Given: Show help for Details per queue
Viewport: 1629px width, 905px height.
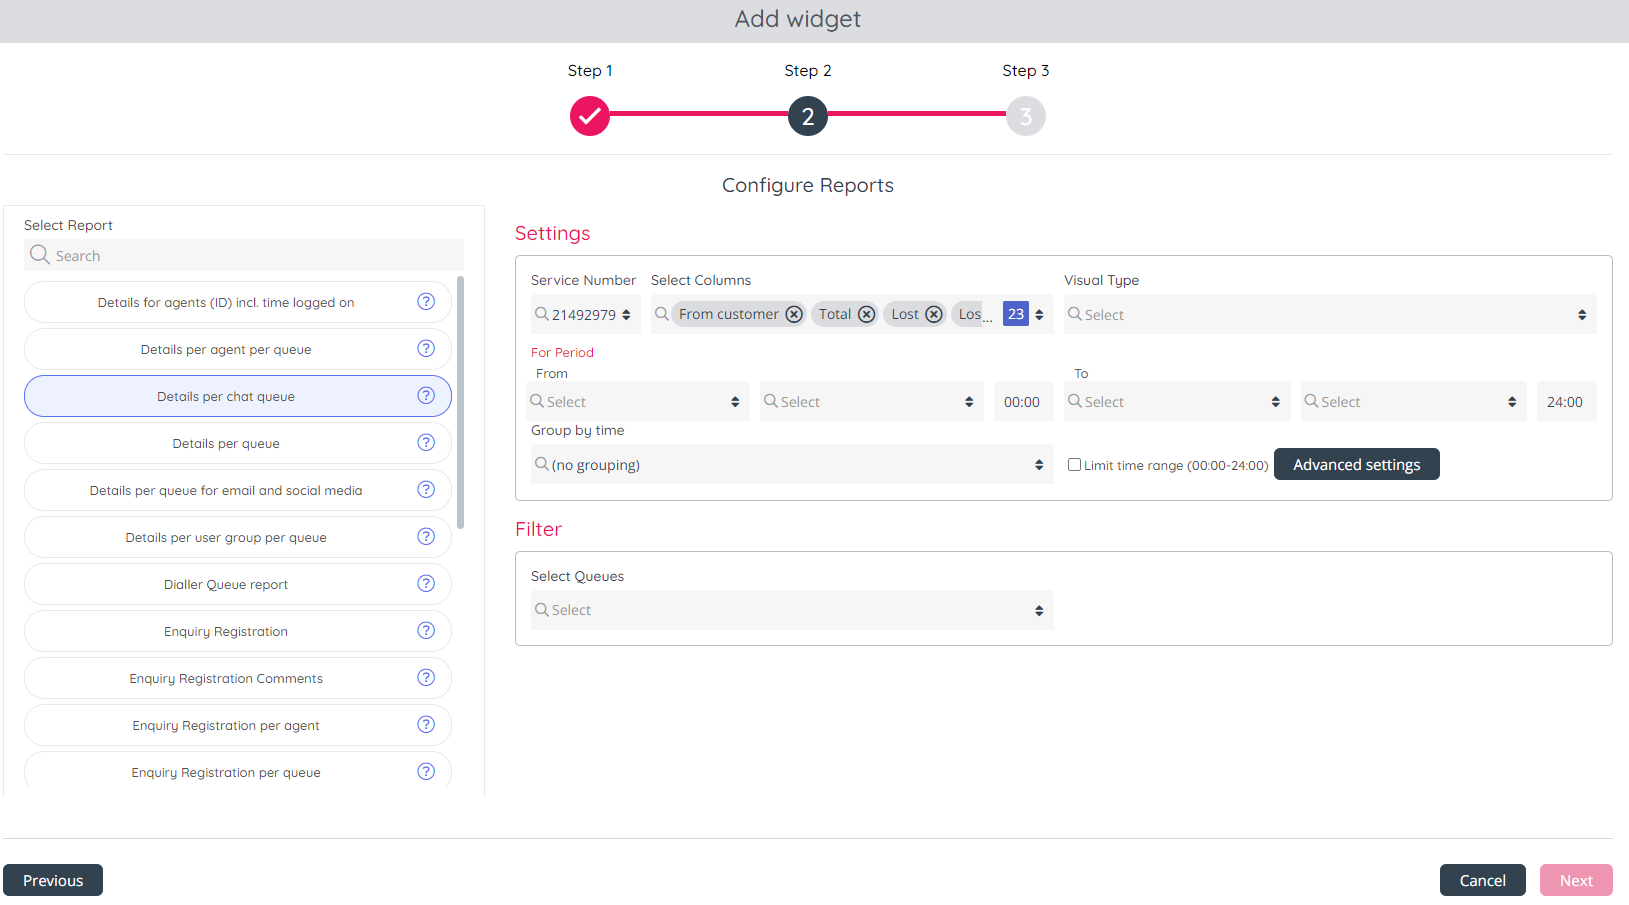Looking at the screenshot, I should point(426,443).
